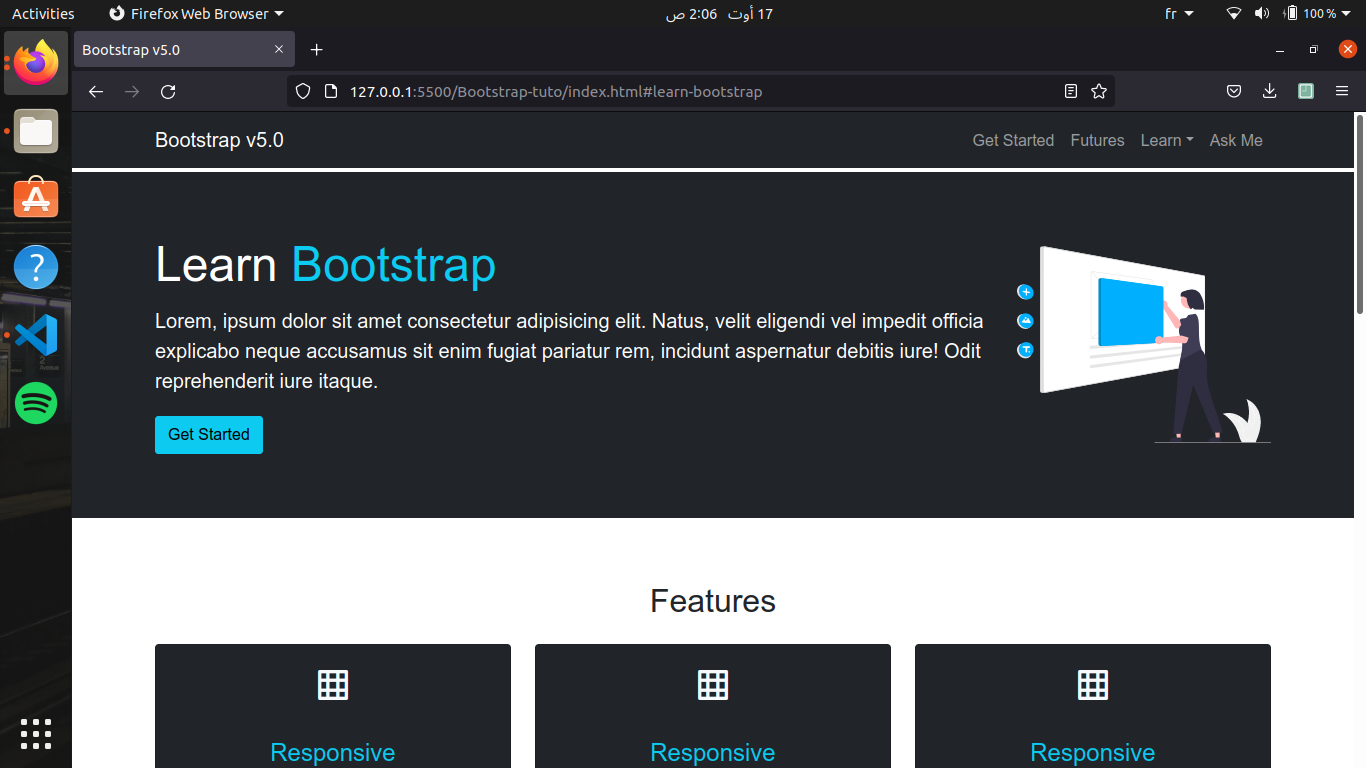Click the Bootstrap v5.0 navbar brand
The image size is (1366, 768).
(219, 141)
